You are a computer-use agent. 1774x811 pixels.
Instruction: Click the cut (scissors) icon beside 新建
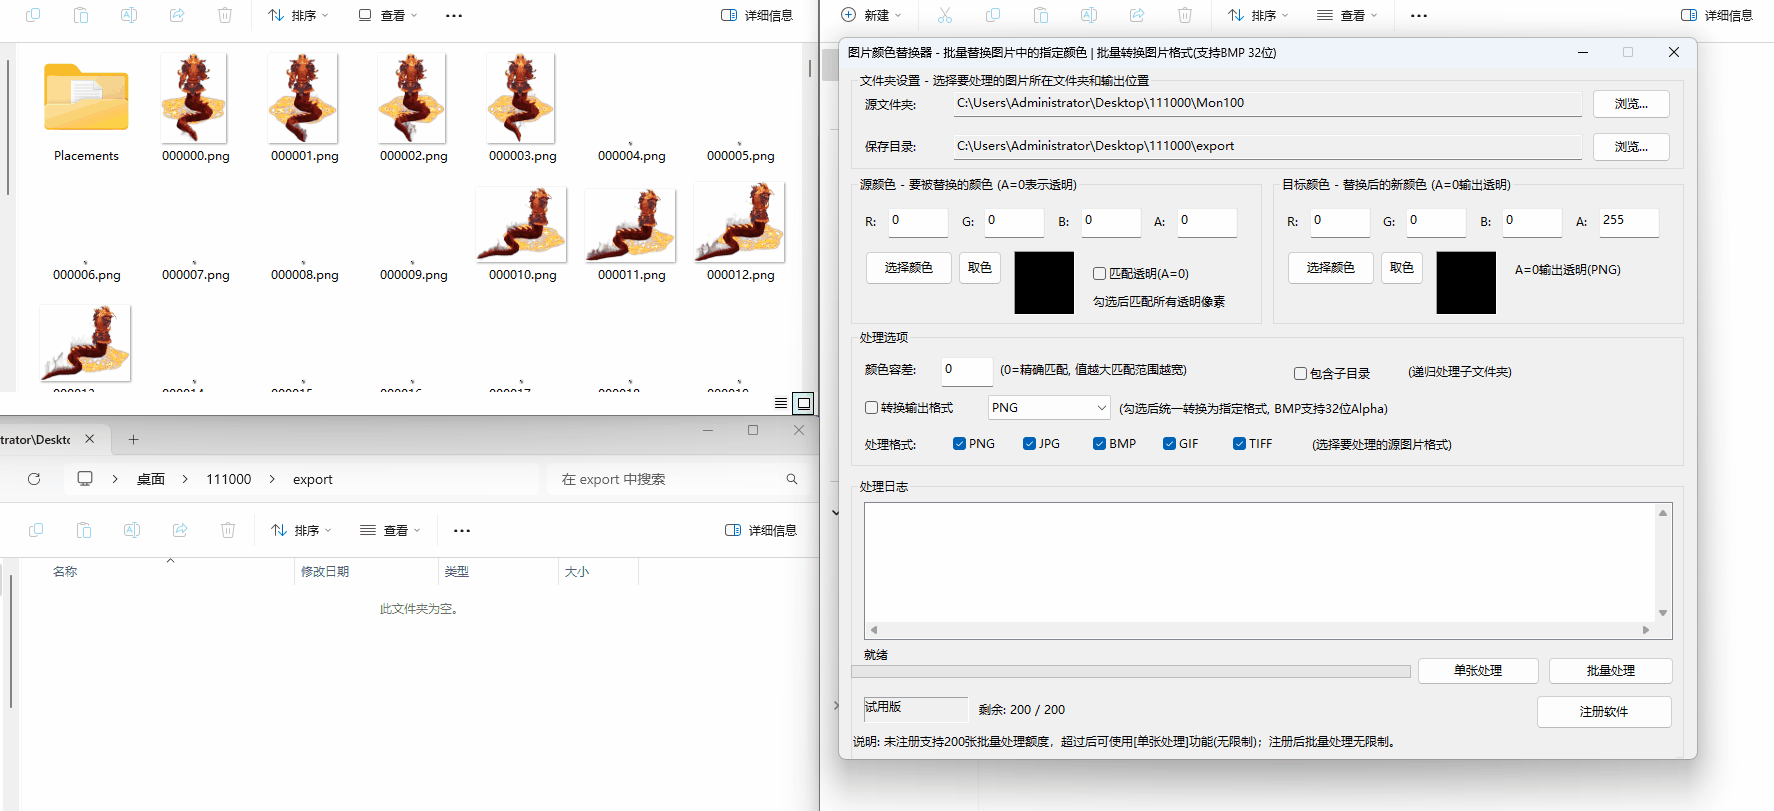coord(945,15)
